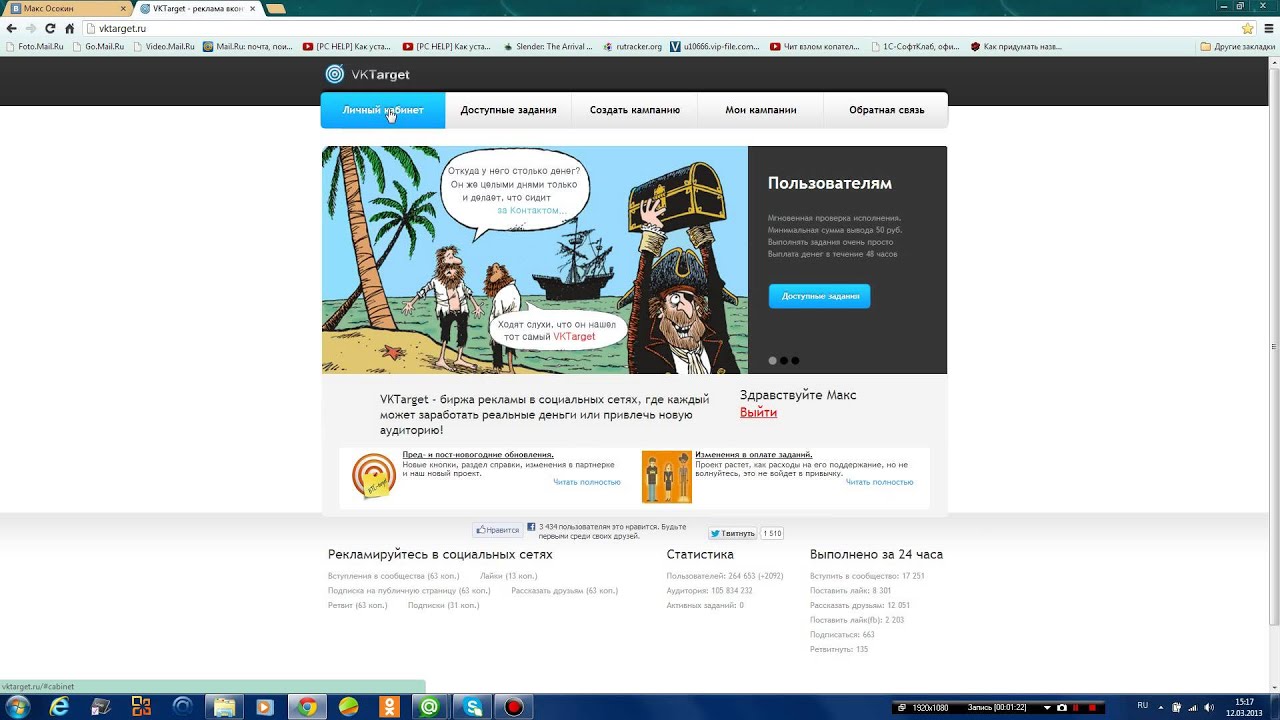The width and height of the screenshot is (1280, 720).
Task: Click the two-people news thumbnail
Action: coord(666,477)
